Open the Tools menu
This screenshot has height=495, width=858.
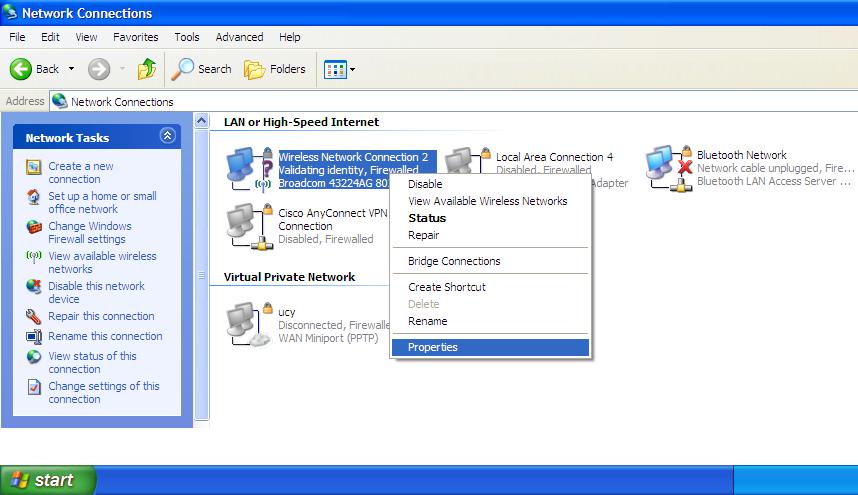(x=187, y=37)
